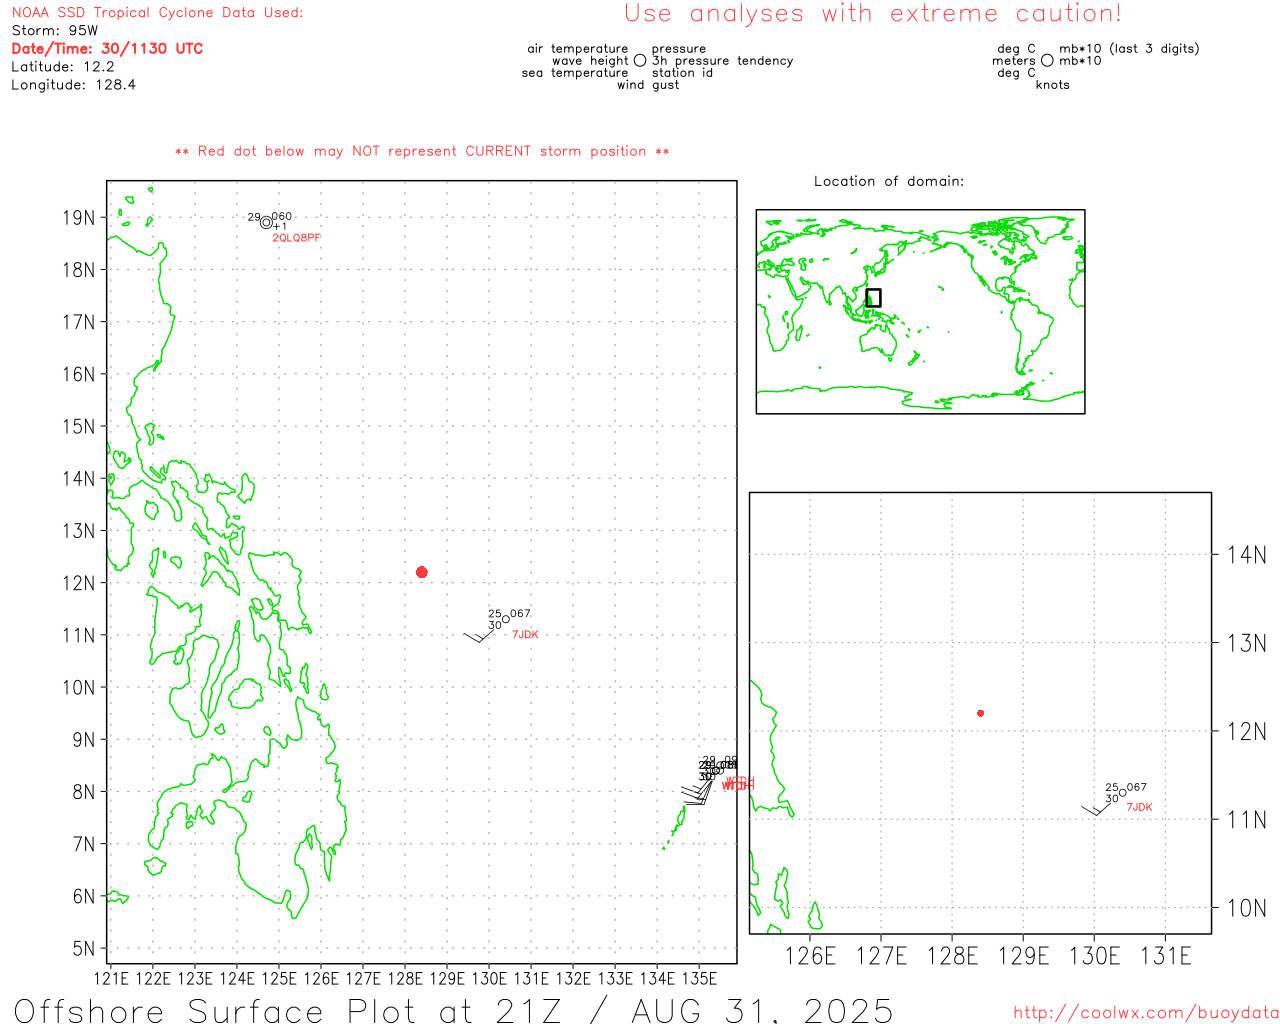1280x1024 pixels.
Task: Click the 'Date/Time: 30/1130 UTC' text
Action: point(107,49)
